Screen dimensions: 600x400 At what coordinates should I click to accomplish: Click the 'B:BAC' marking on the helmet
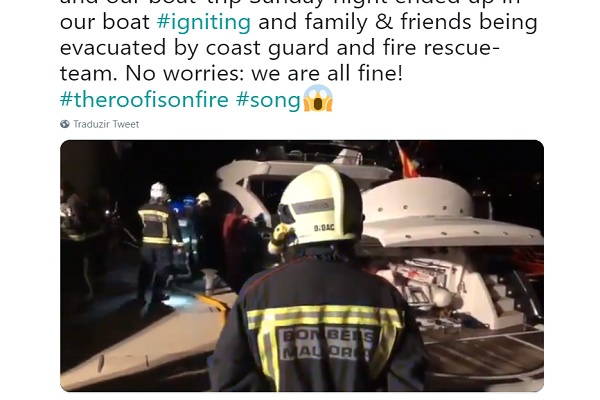tap(324, 228)
